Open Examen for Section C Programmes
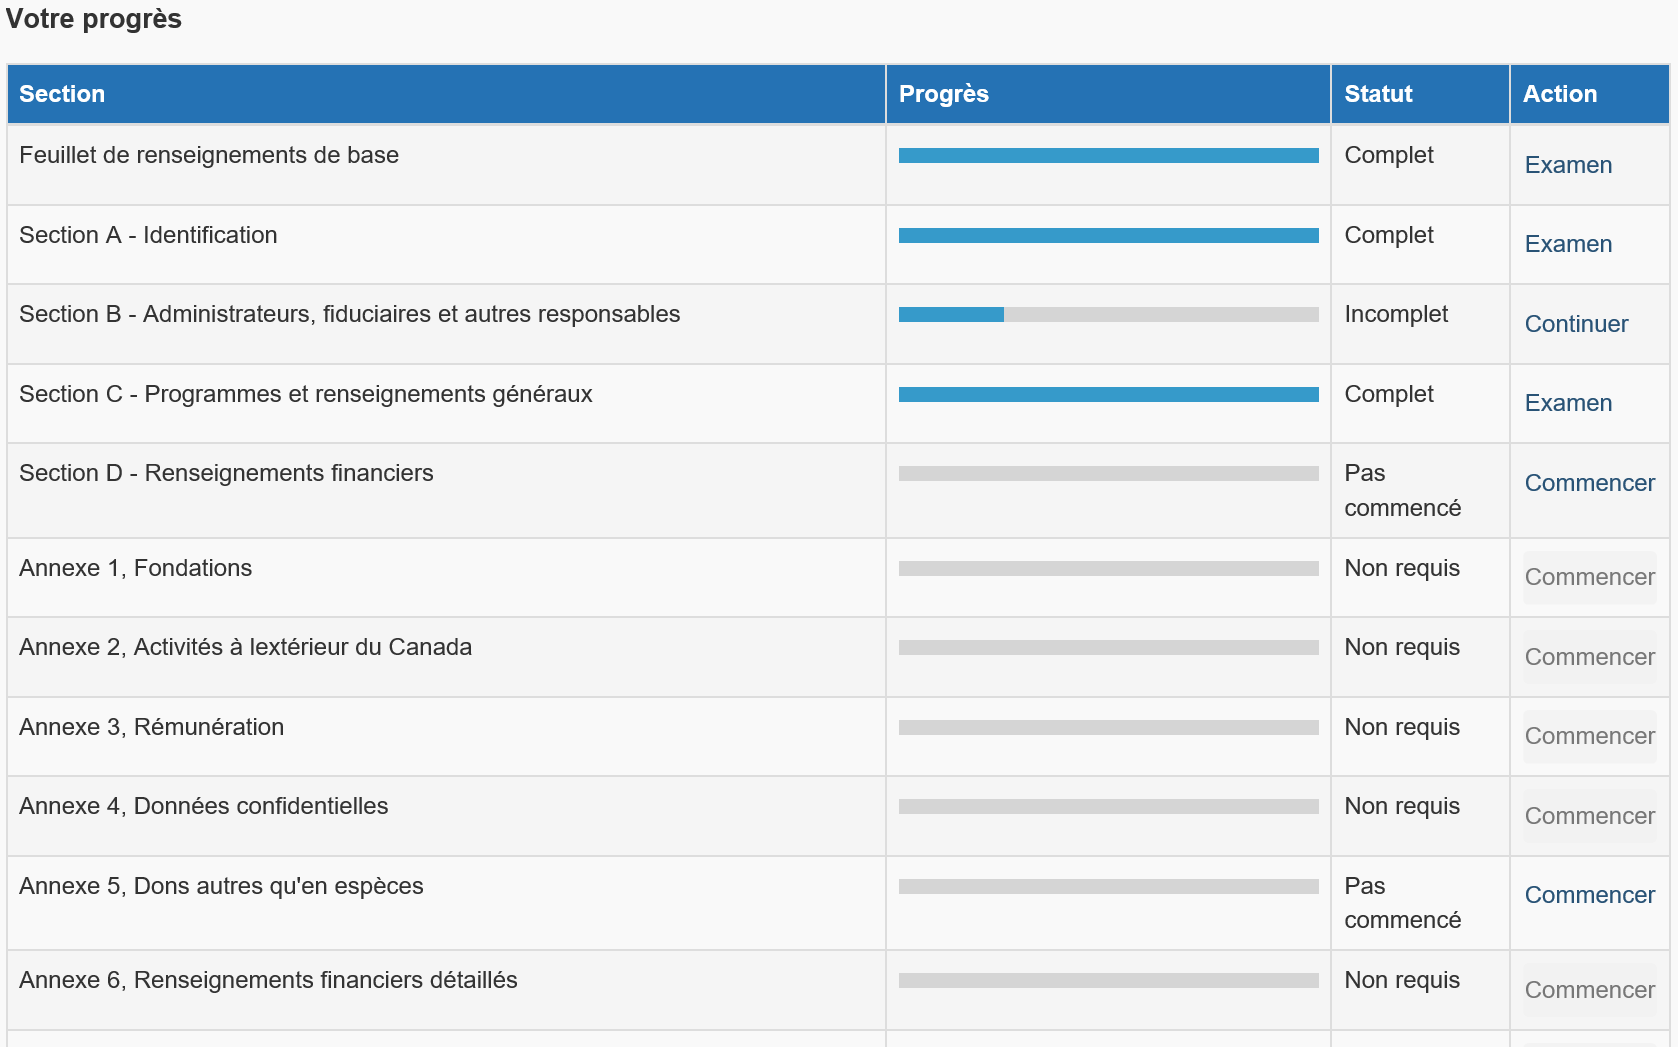The height and width of the screenshot is (1047, 1678). [x=1567, y=403]
